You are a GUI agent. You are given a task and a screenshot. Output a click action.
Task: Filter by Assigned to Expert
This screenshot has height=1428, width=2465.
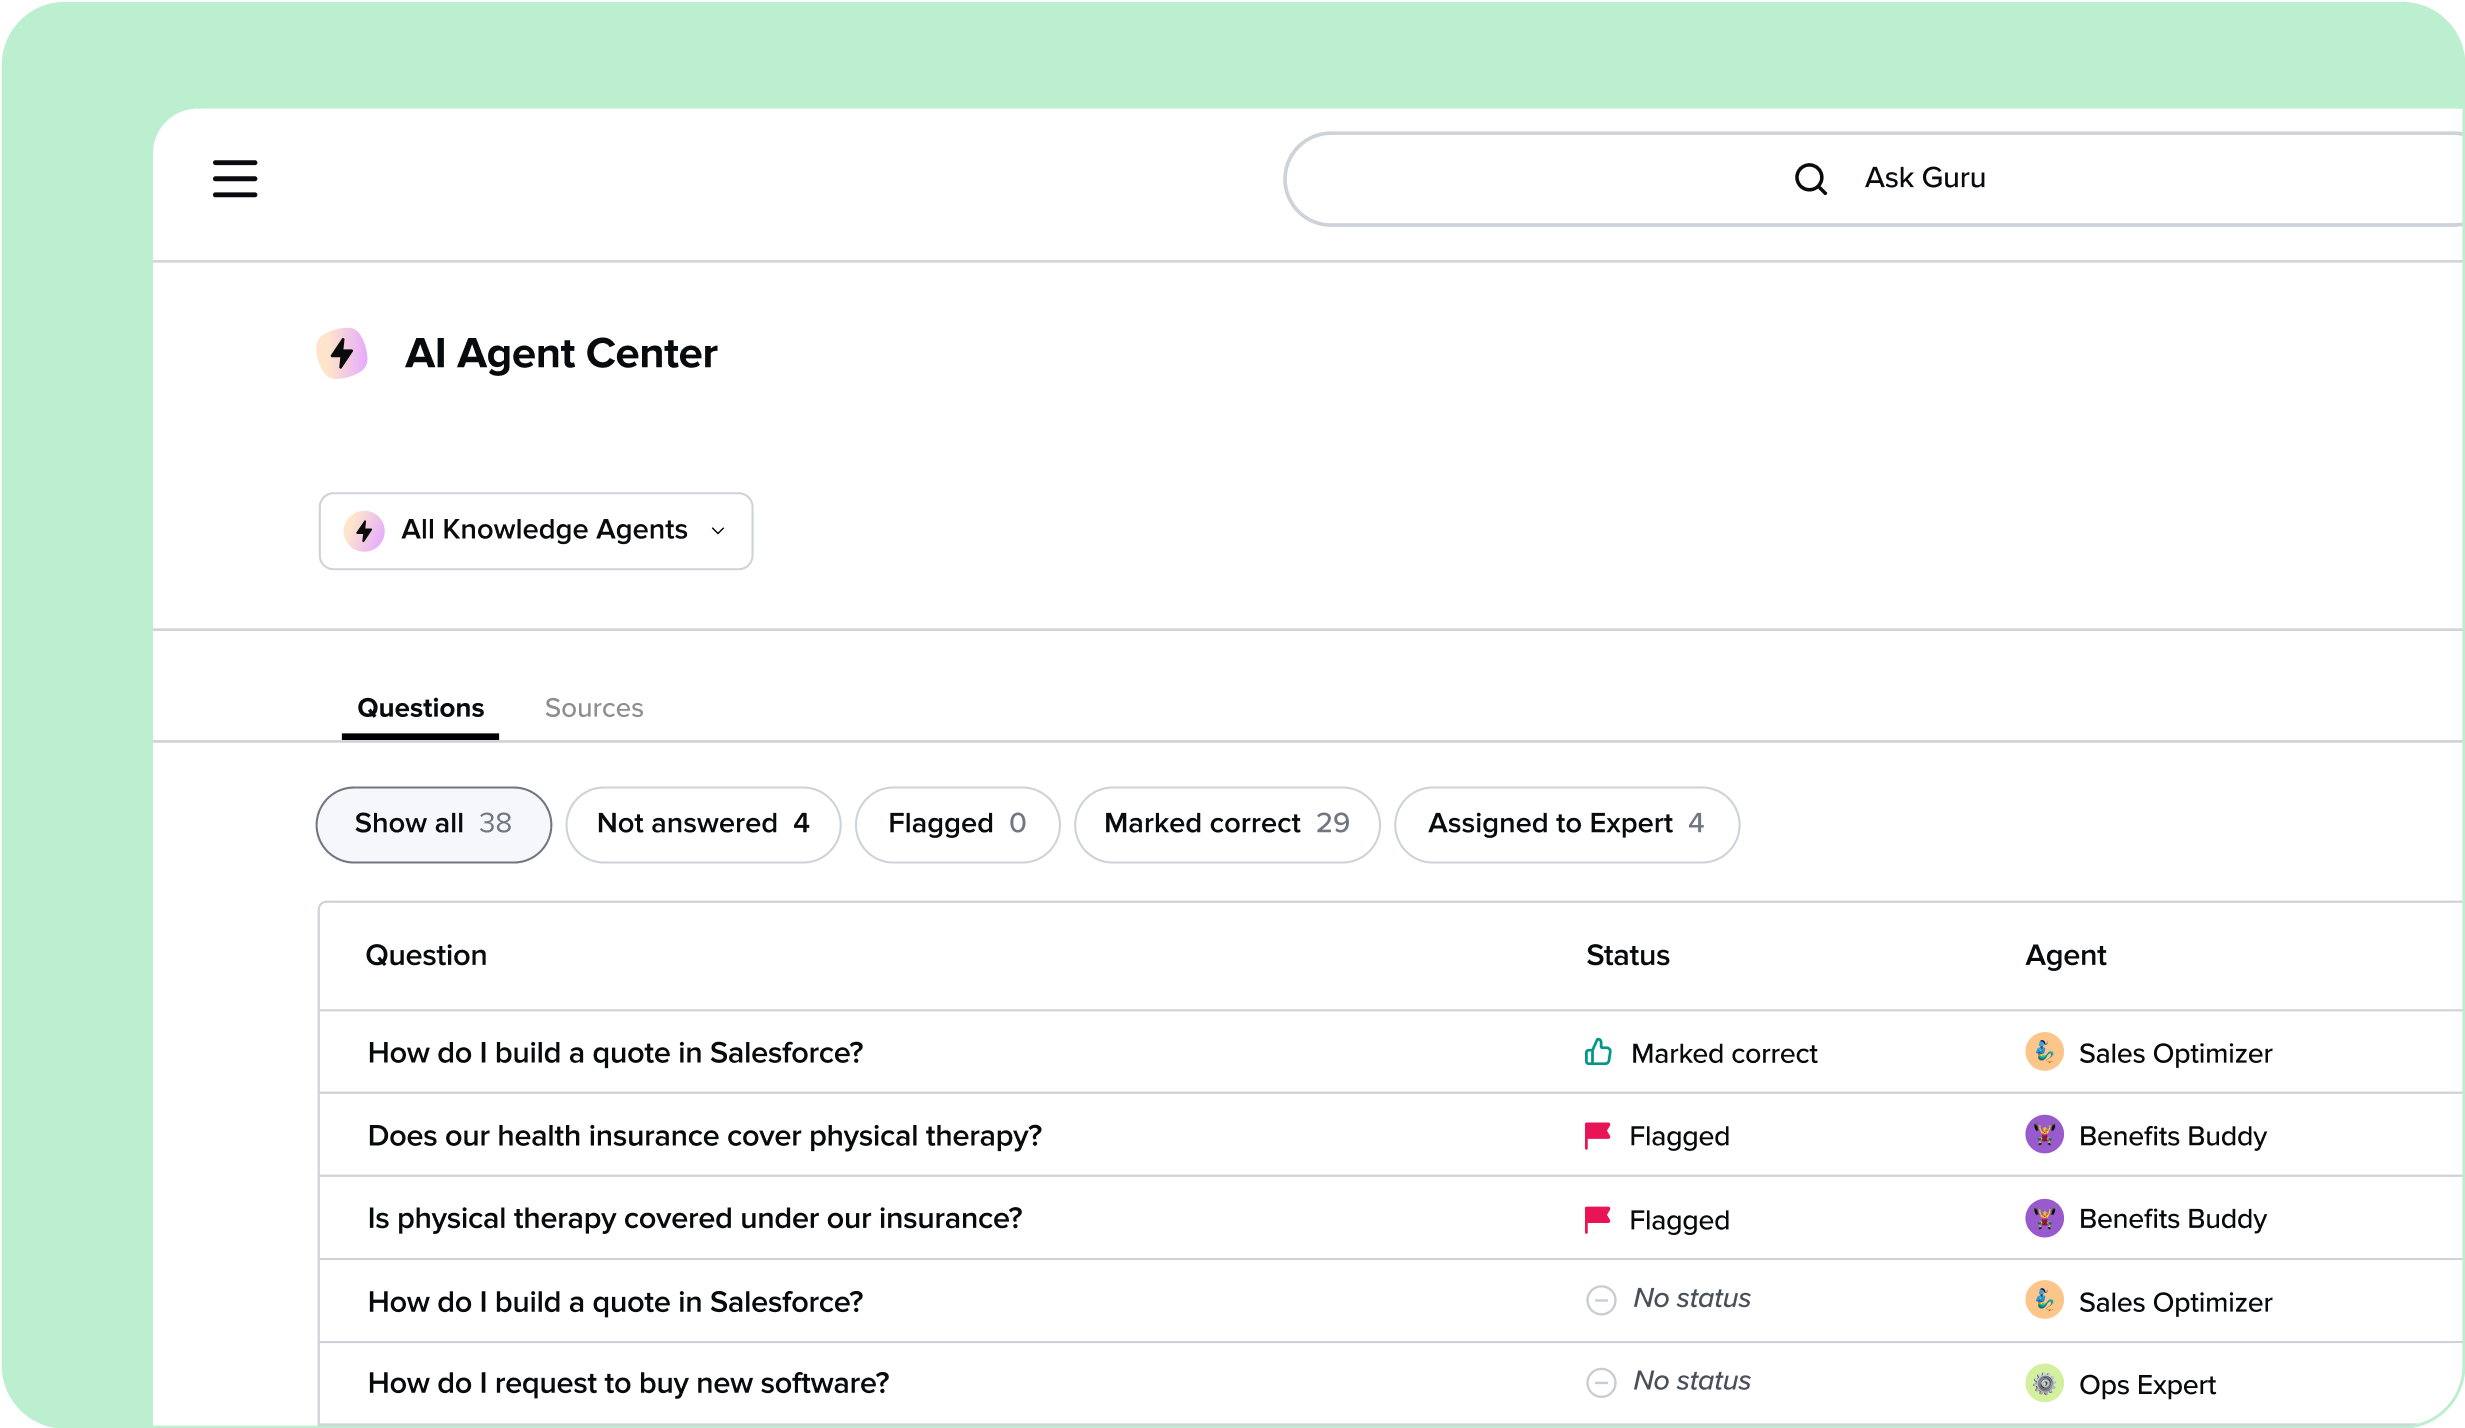(1565, 824)
